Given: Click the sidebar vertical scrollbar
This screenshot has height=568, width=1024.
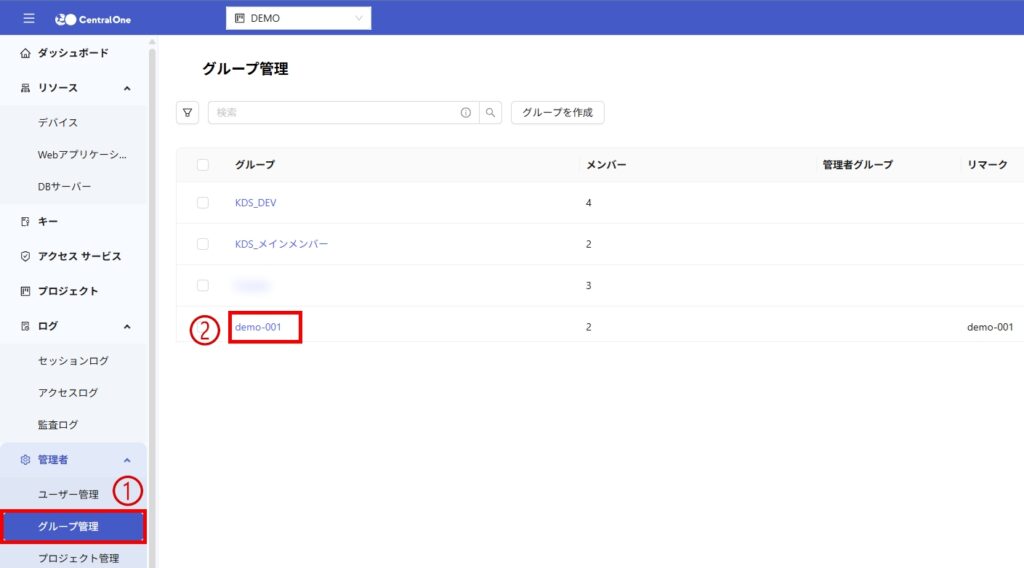Looking at the screenshot, I should [x=153, y=300].
